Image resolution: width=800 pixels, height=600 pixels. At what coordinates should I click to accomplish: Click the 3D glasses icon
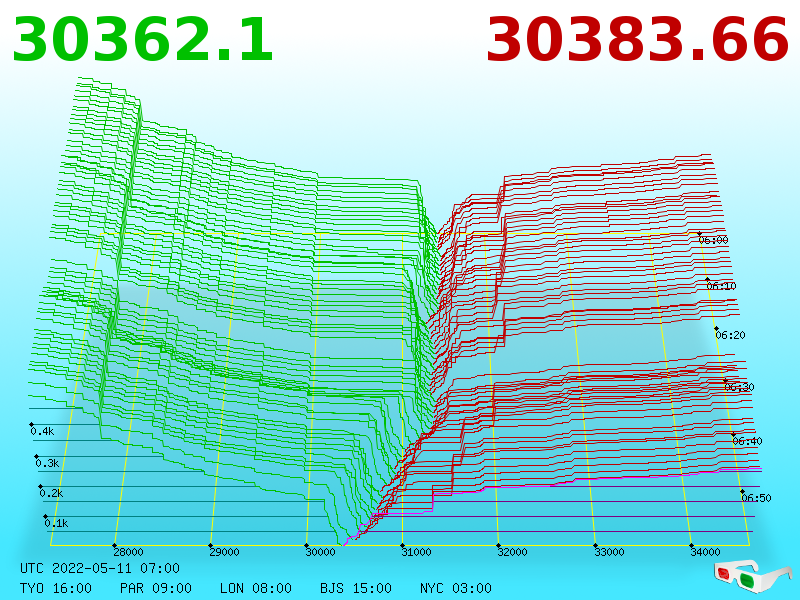click(753, 576)
